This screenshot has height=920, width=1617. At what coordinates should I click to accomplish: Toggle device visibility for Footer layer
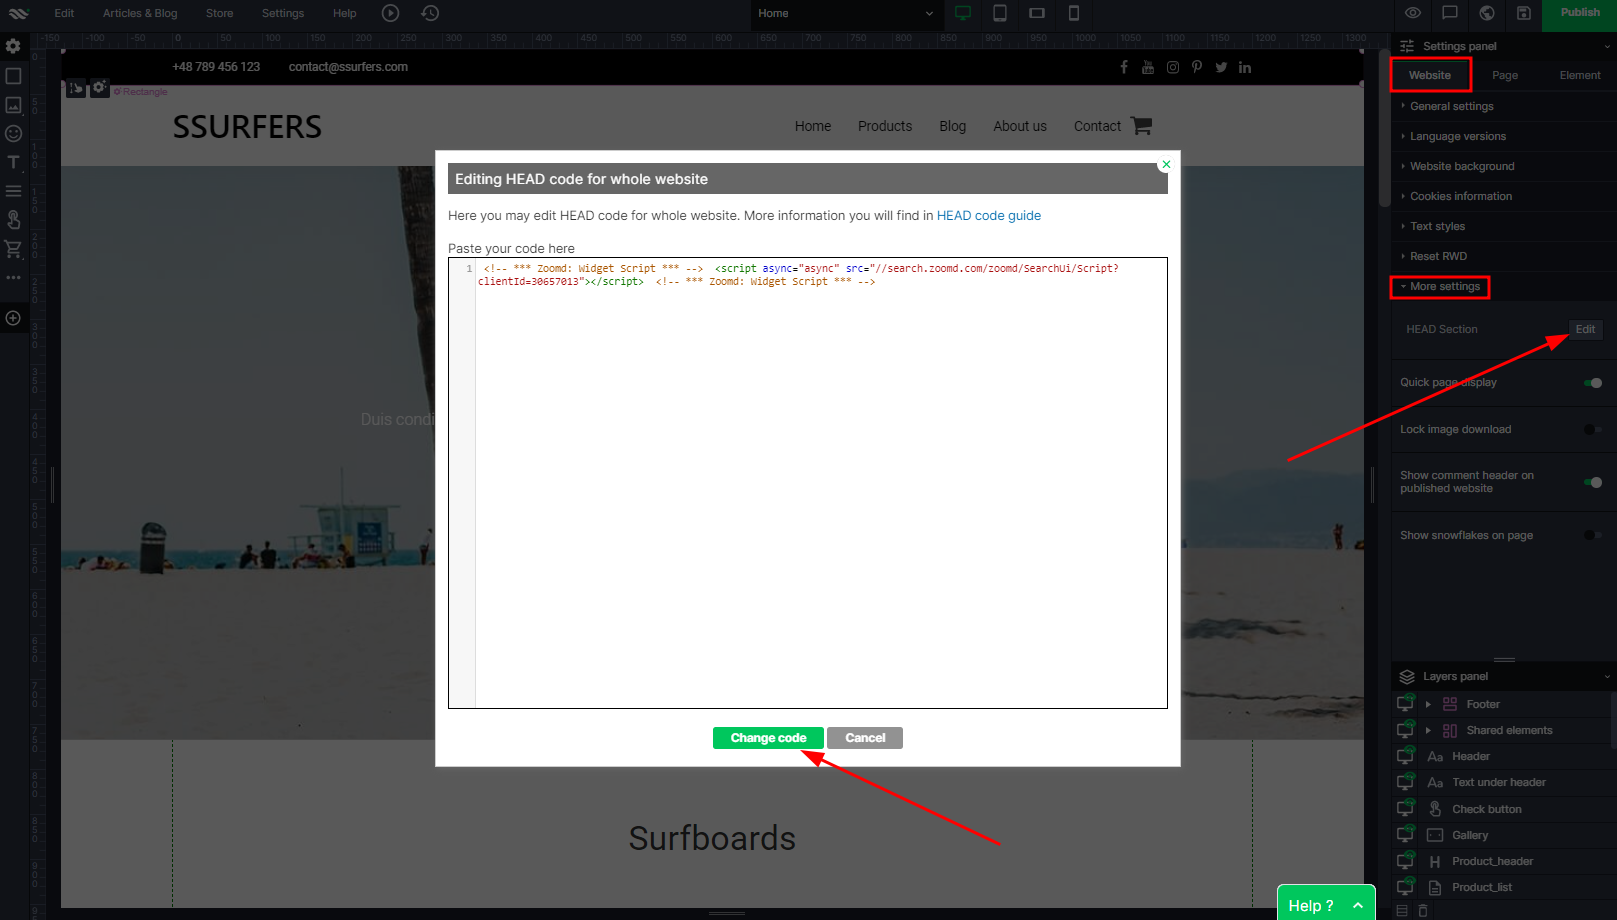pyautogui.click(x=1405, y=703)
